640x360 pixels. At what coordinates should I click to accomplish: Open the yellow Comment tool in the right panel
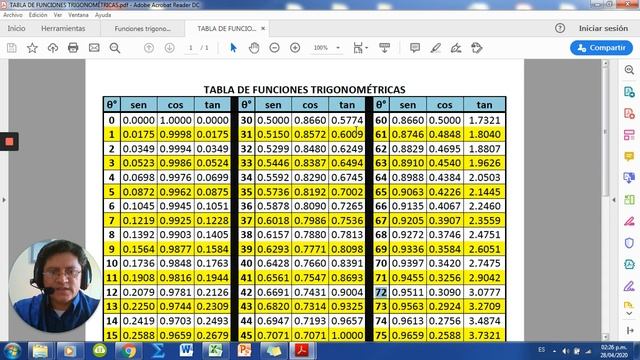629,157
